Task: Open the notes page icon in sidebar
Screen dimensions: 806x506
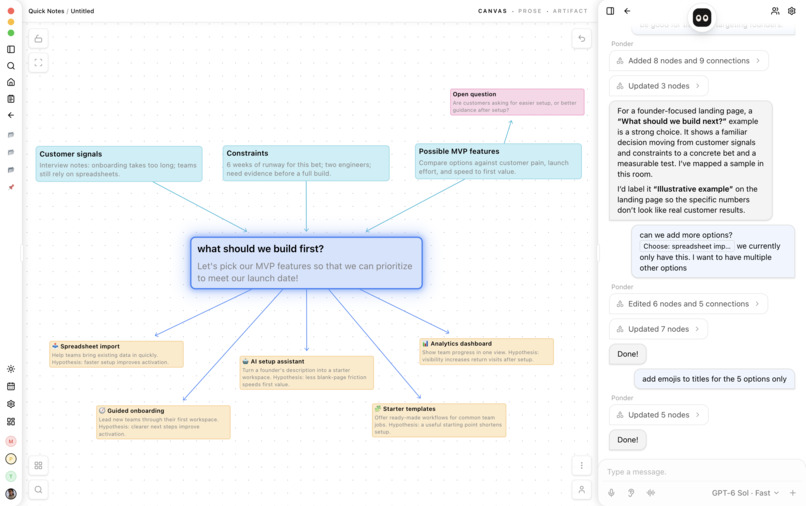Action: coord(11,99)
